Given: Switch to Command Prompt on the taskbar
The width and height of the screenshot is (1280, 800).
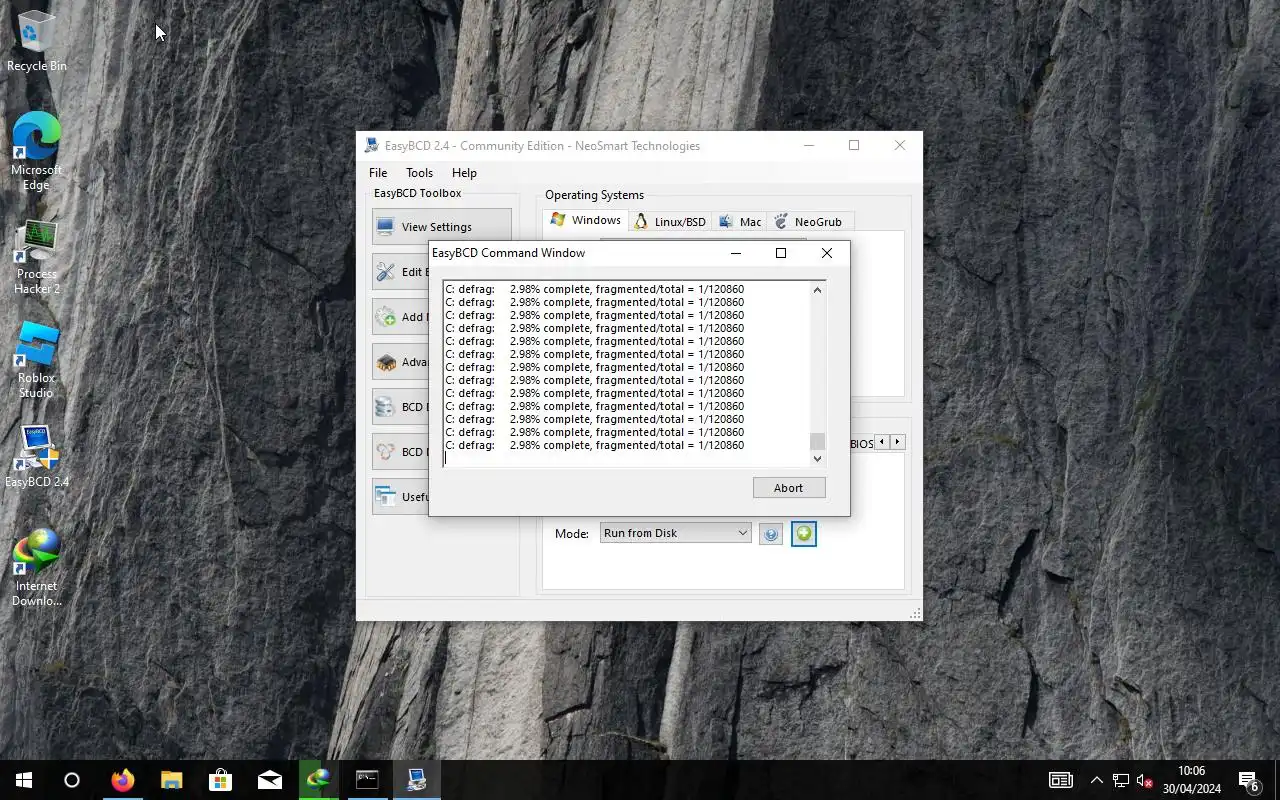Looking at the screenshot, I should (367, 780).
